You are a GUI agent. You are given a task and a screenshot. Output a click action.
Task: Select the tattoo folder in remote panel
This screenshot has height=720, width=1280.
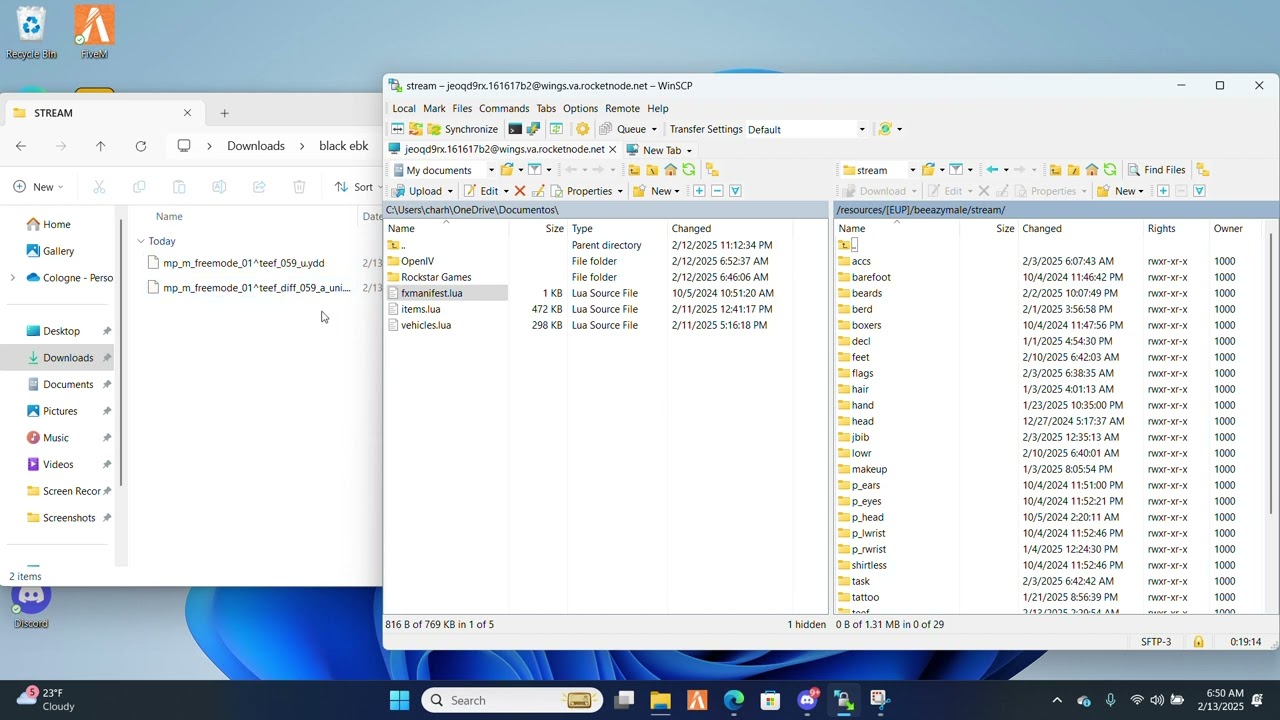(x=865, y=597)
